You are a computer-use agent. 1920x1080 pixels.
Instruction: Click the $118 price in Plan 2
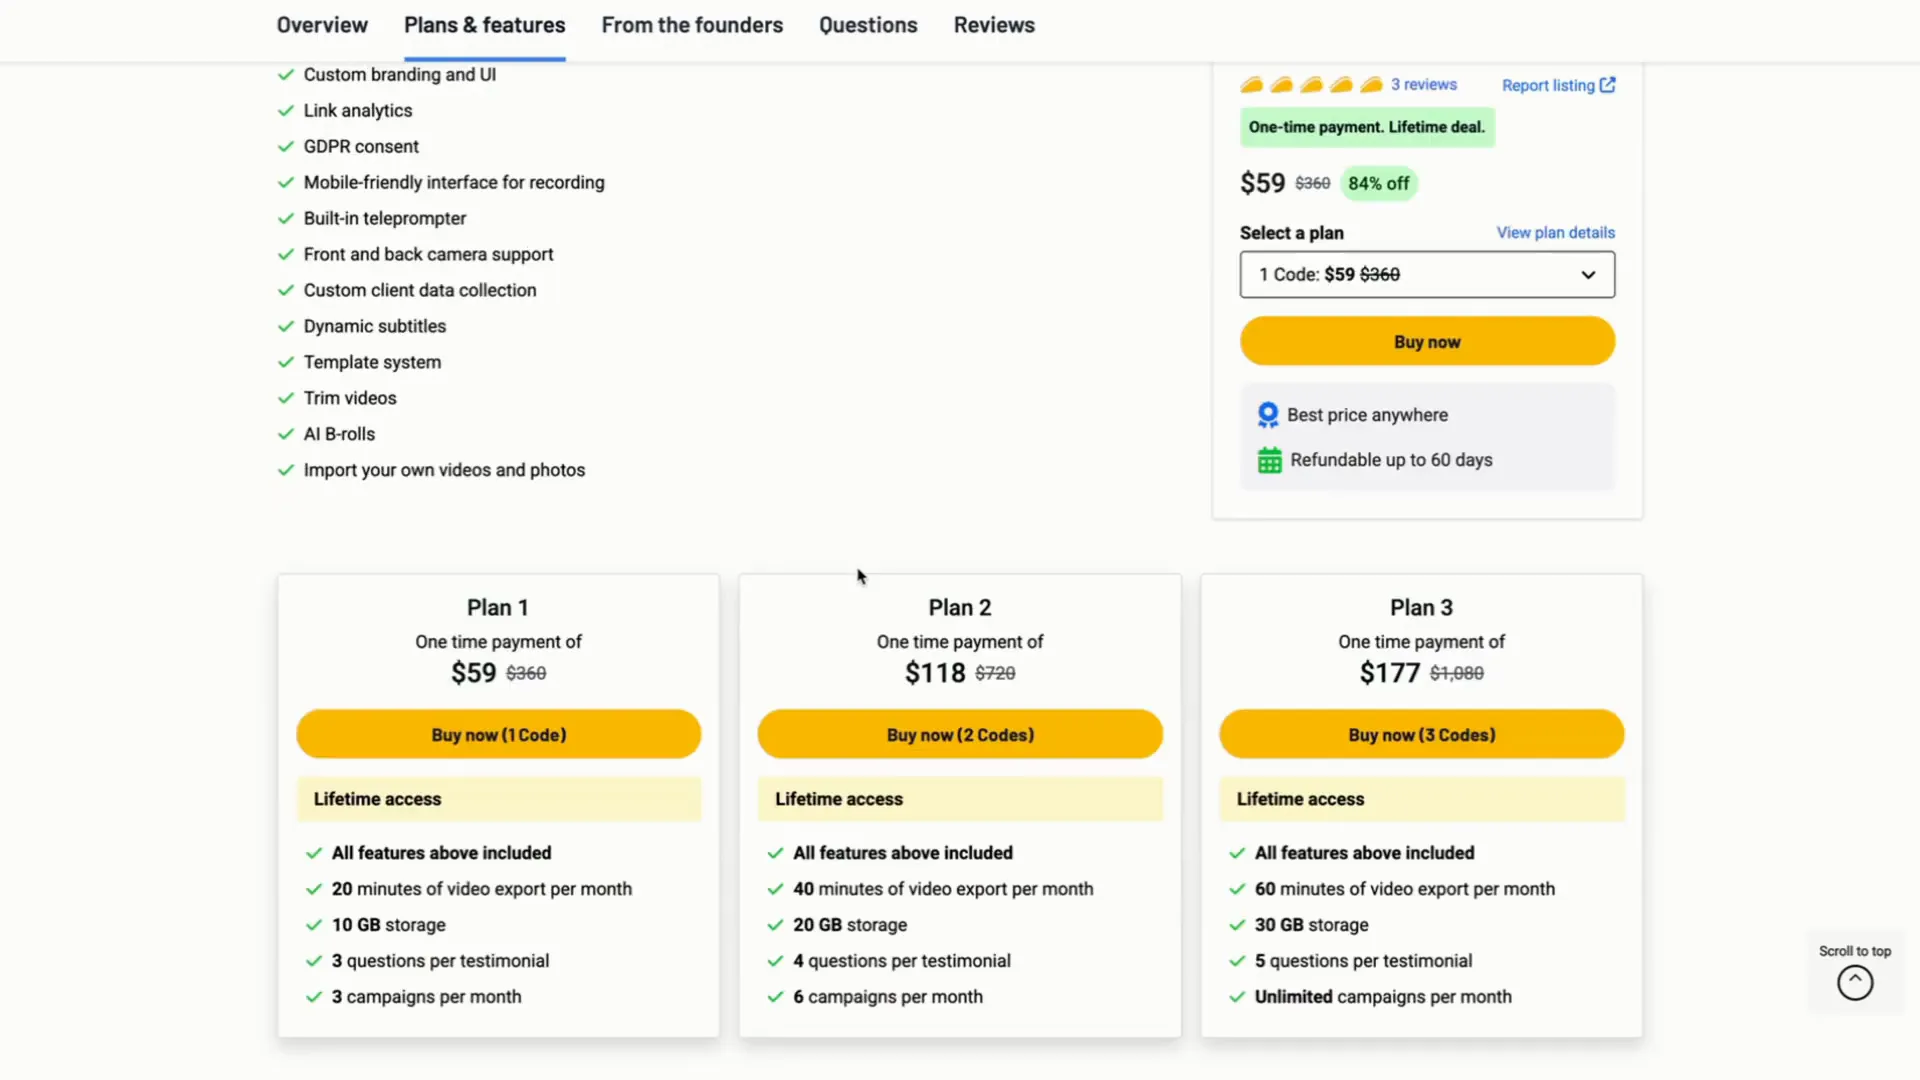point(935,673)
